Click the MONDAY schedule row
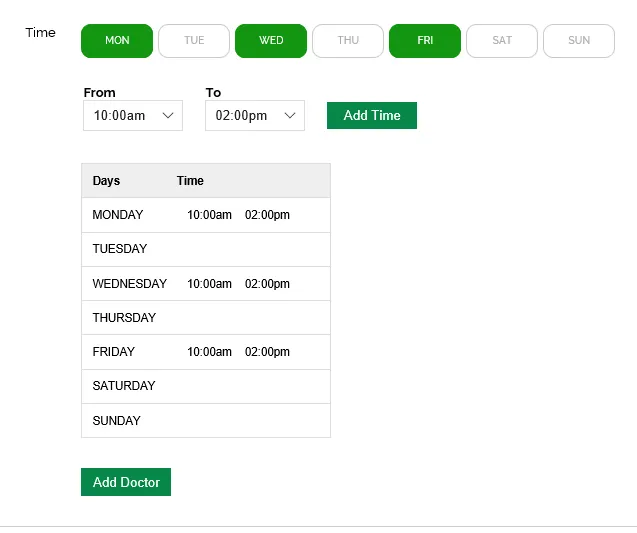The height and width of the screenshot is (533, 637). pyautogui.click(x=205, y=215)
